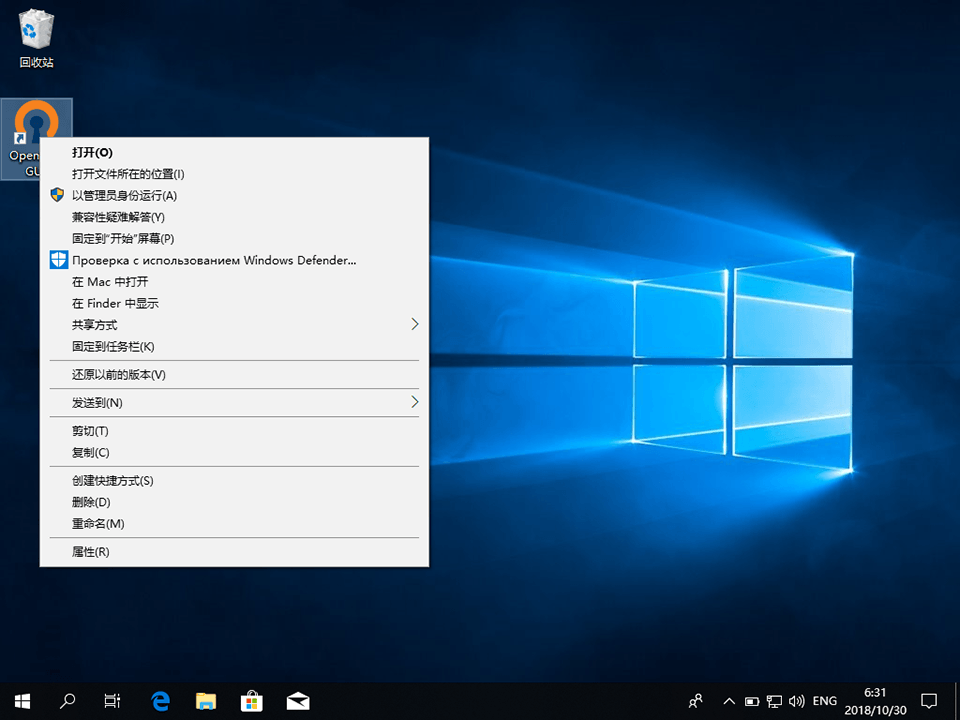This screenshot has width=960, height=720.
Task: Click the Windows Start button
Action: coord(22,700)
